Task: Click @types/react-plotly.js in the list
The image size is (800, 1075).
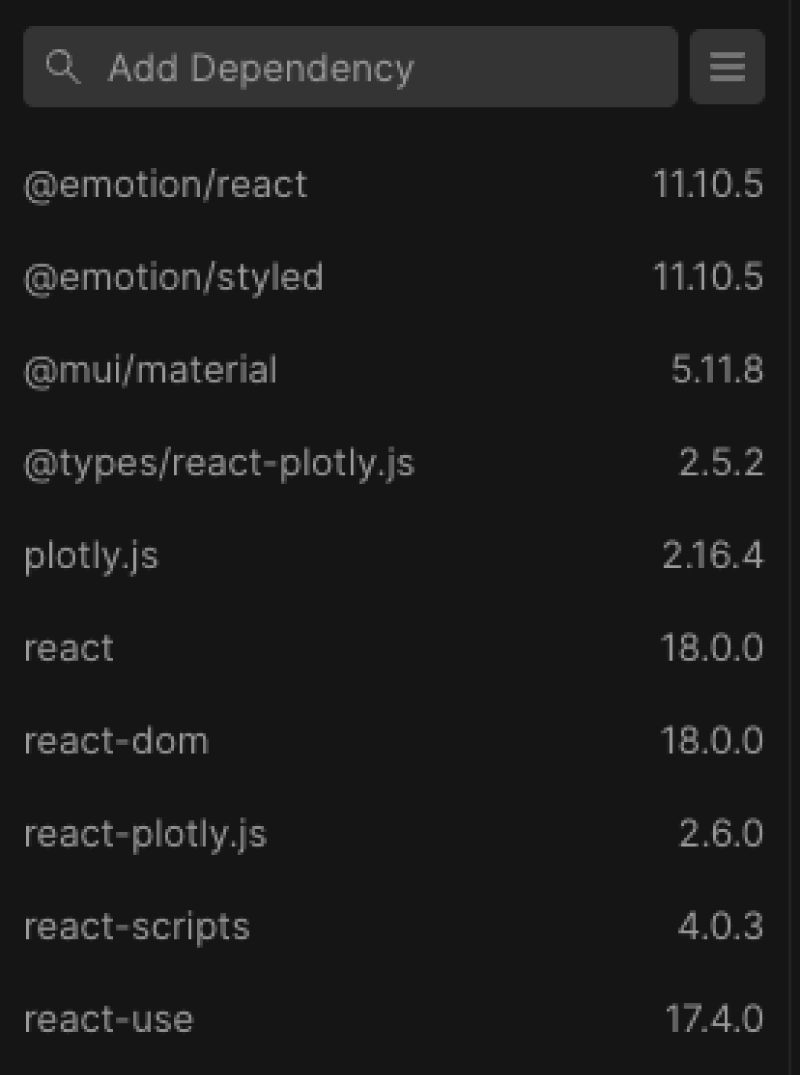Action: 219,463
